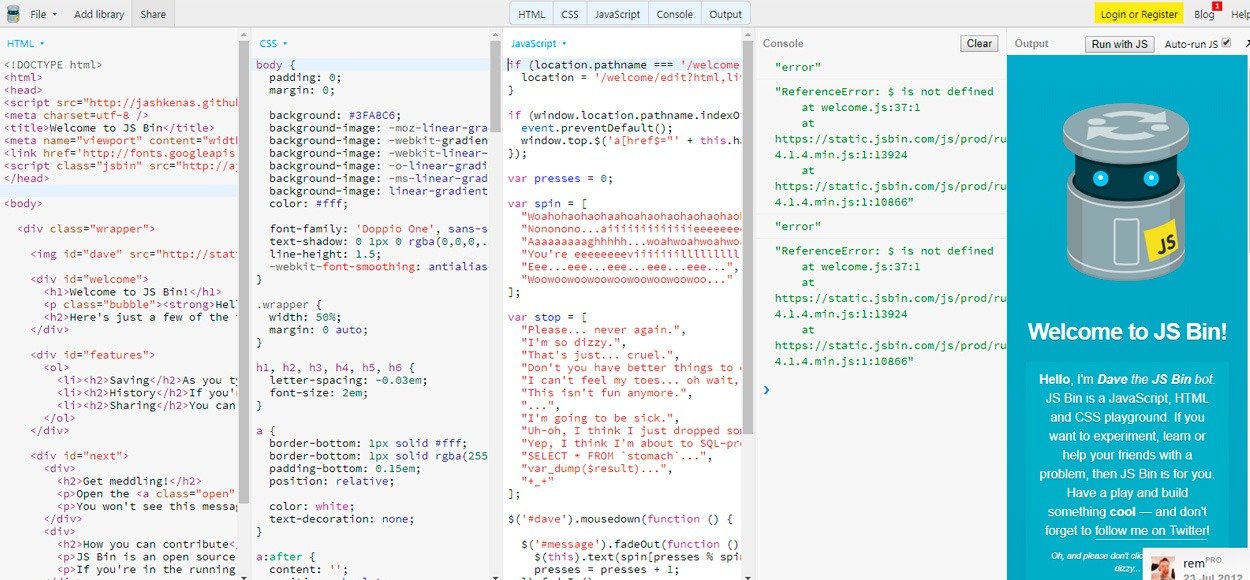The width and height of the screenshot is (1250, 580).
Task: Click the 'Welcome to JS Bin!' output heading
Action: click(1127, 333)
